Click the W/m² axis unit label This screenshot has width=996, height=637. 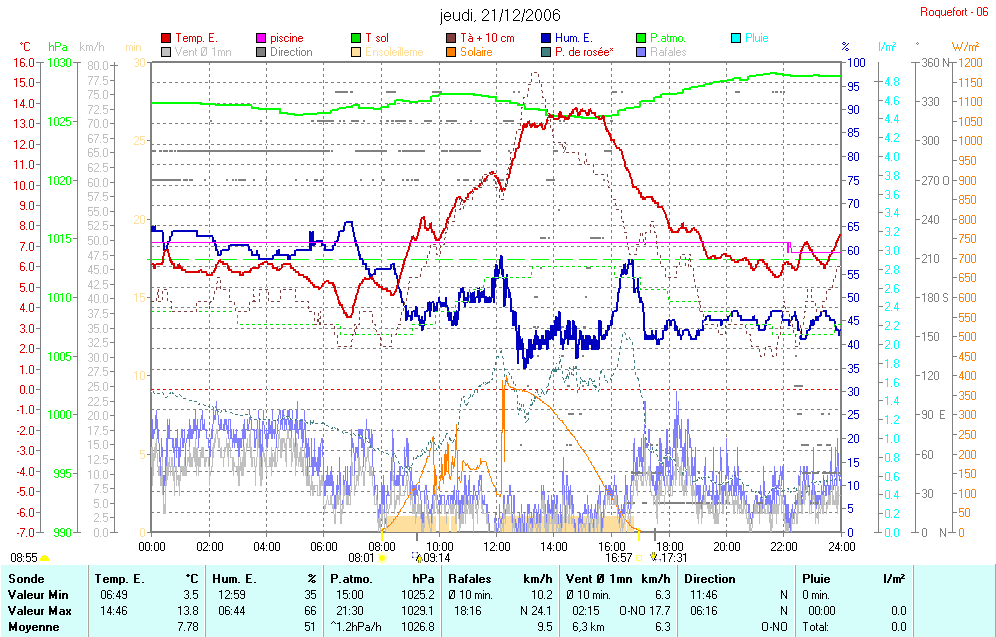tap(966, 47)
